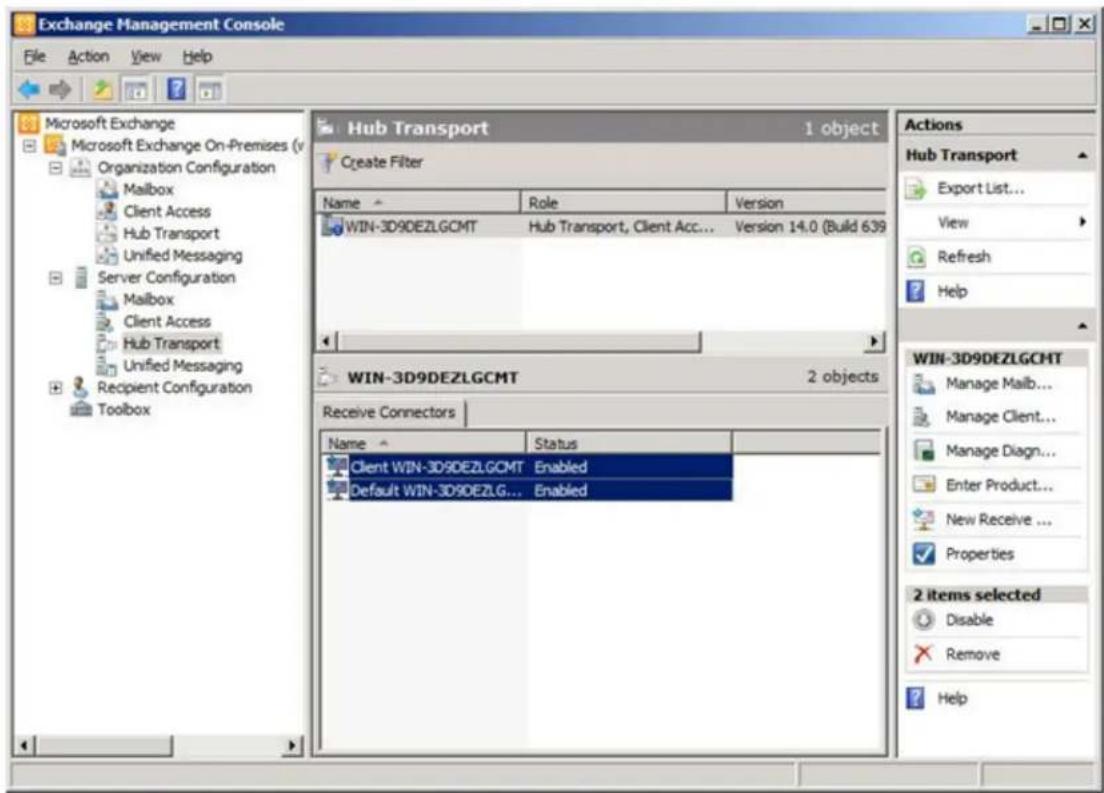Collapse the Server Configuration tree node
Image resolution: width=1104 pixels, height=793 pixels.
[x=56, y=277]
